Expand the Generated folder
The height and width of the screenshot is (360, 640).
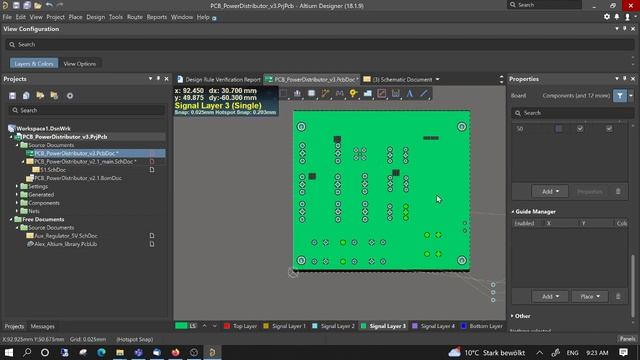[17, 194]
